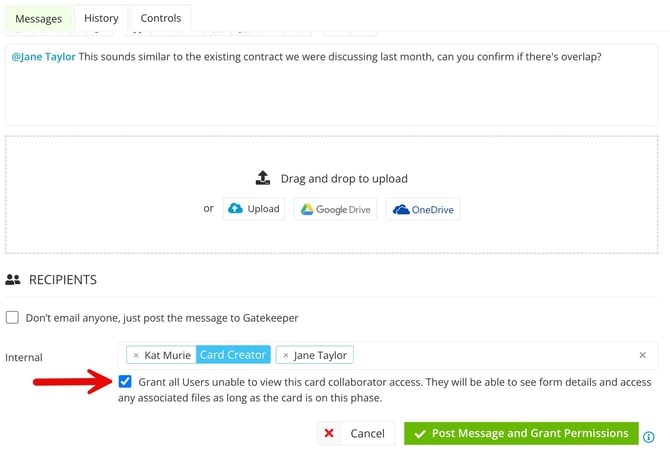The width and height of the screenshot is (670, 462).
Task: Open the History tab
Action: click(x=101, y=18)
